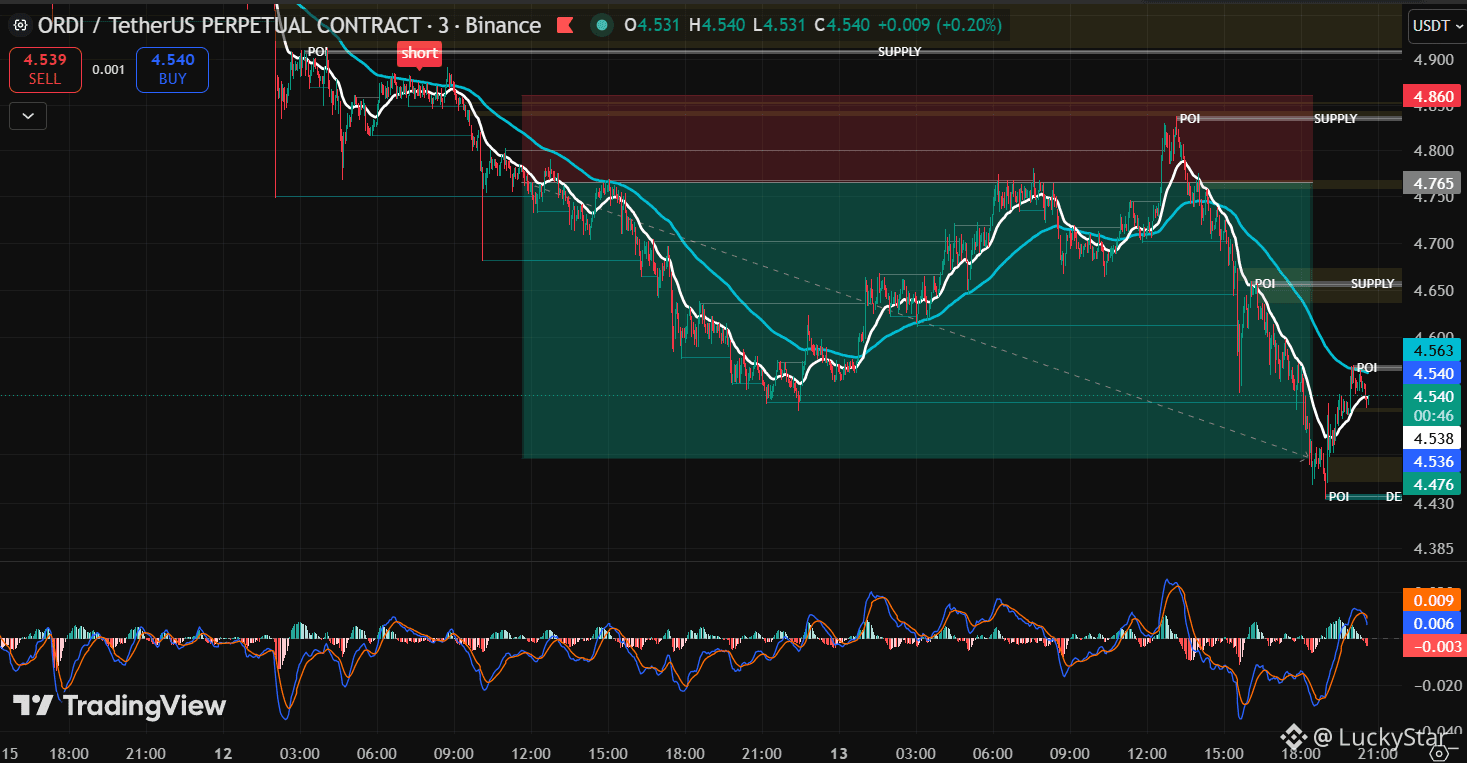Click the blue 0.006 indicator value tag
Viewport: 1467px width, 763px height.
pyautogui.click(x=1432, y=623)
